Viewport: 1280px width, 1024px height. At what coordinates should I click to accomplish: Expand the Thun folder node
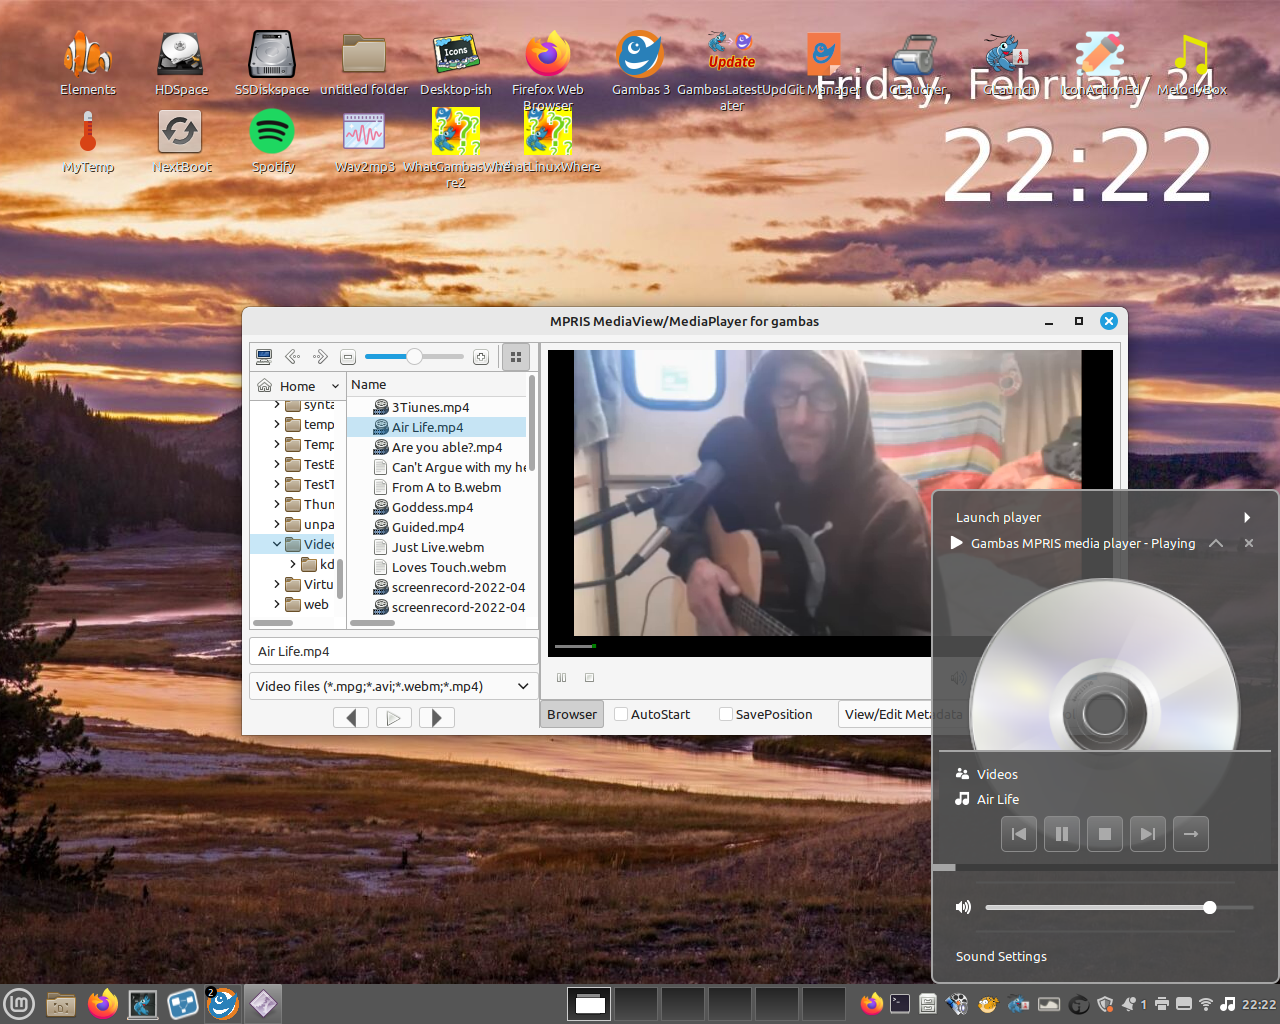277,504
